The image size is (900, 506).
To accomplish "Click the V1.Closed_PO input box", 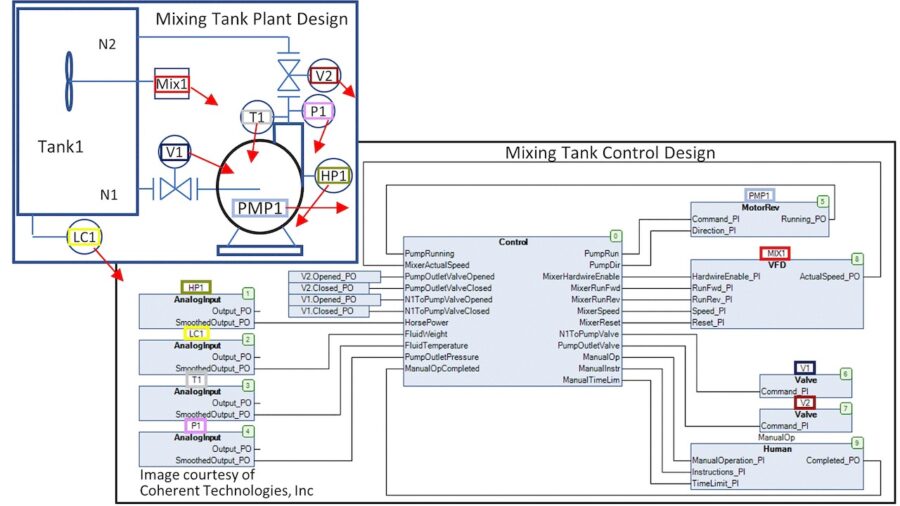I will [328, 311].
